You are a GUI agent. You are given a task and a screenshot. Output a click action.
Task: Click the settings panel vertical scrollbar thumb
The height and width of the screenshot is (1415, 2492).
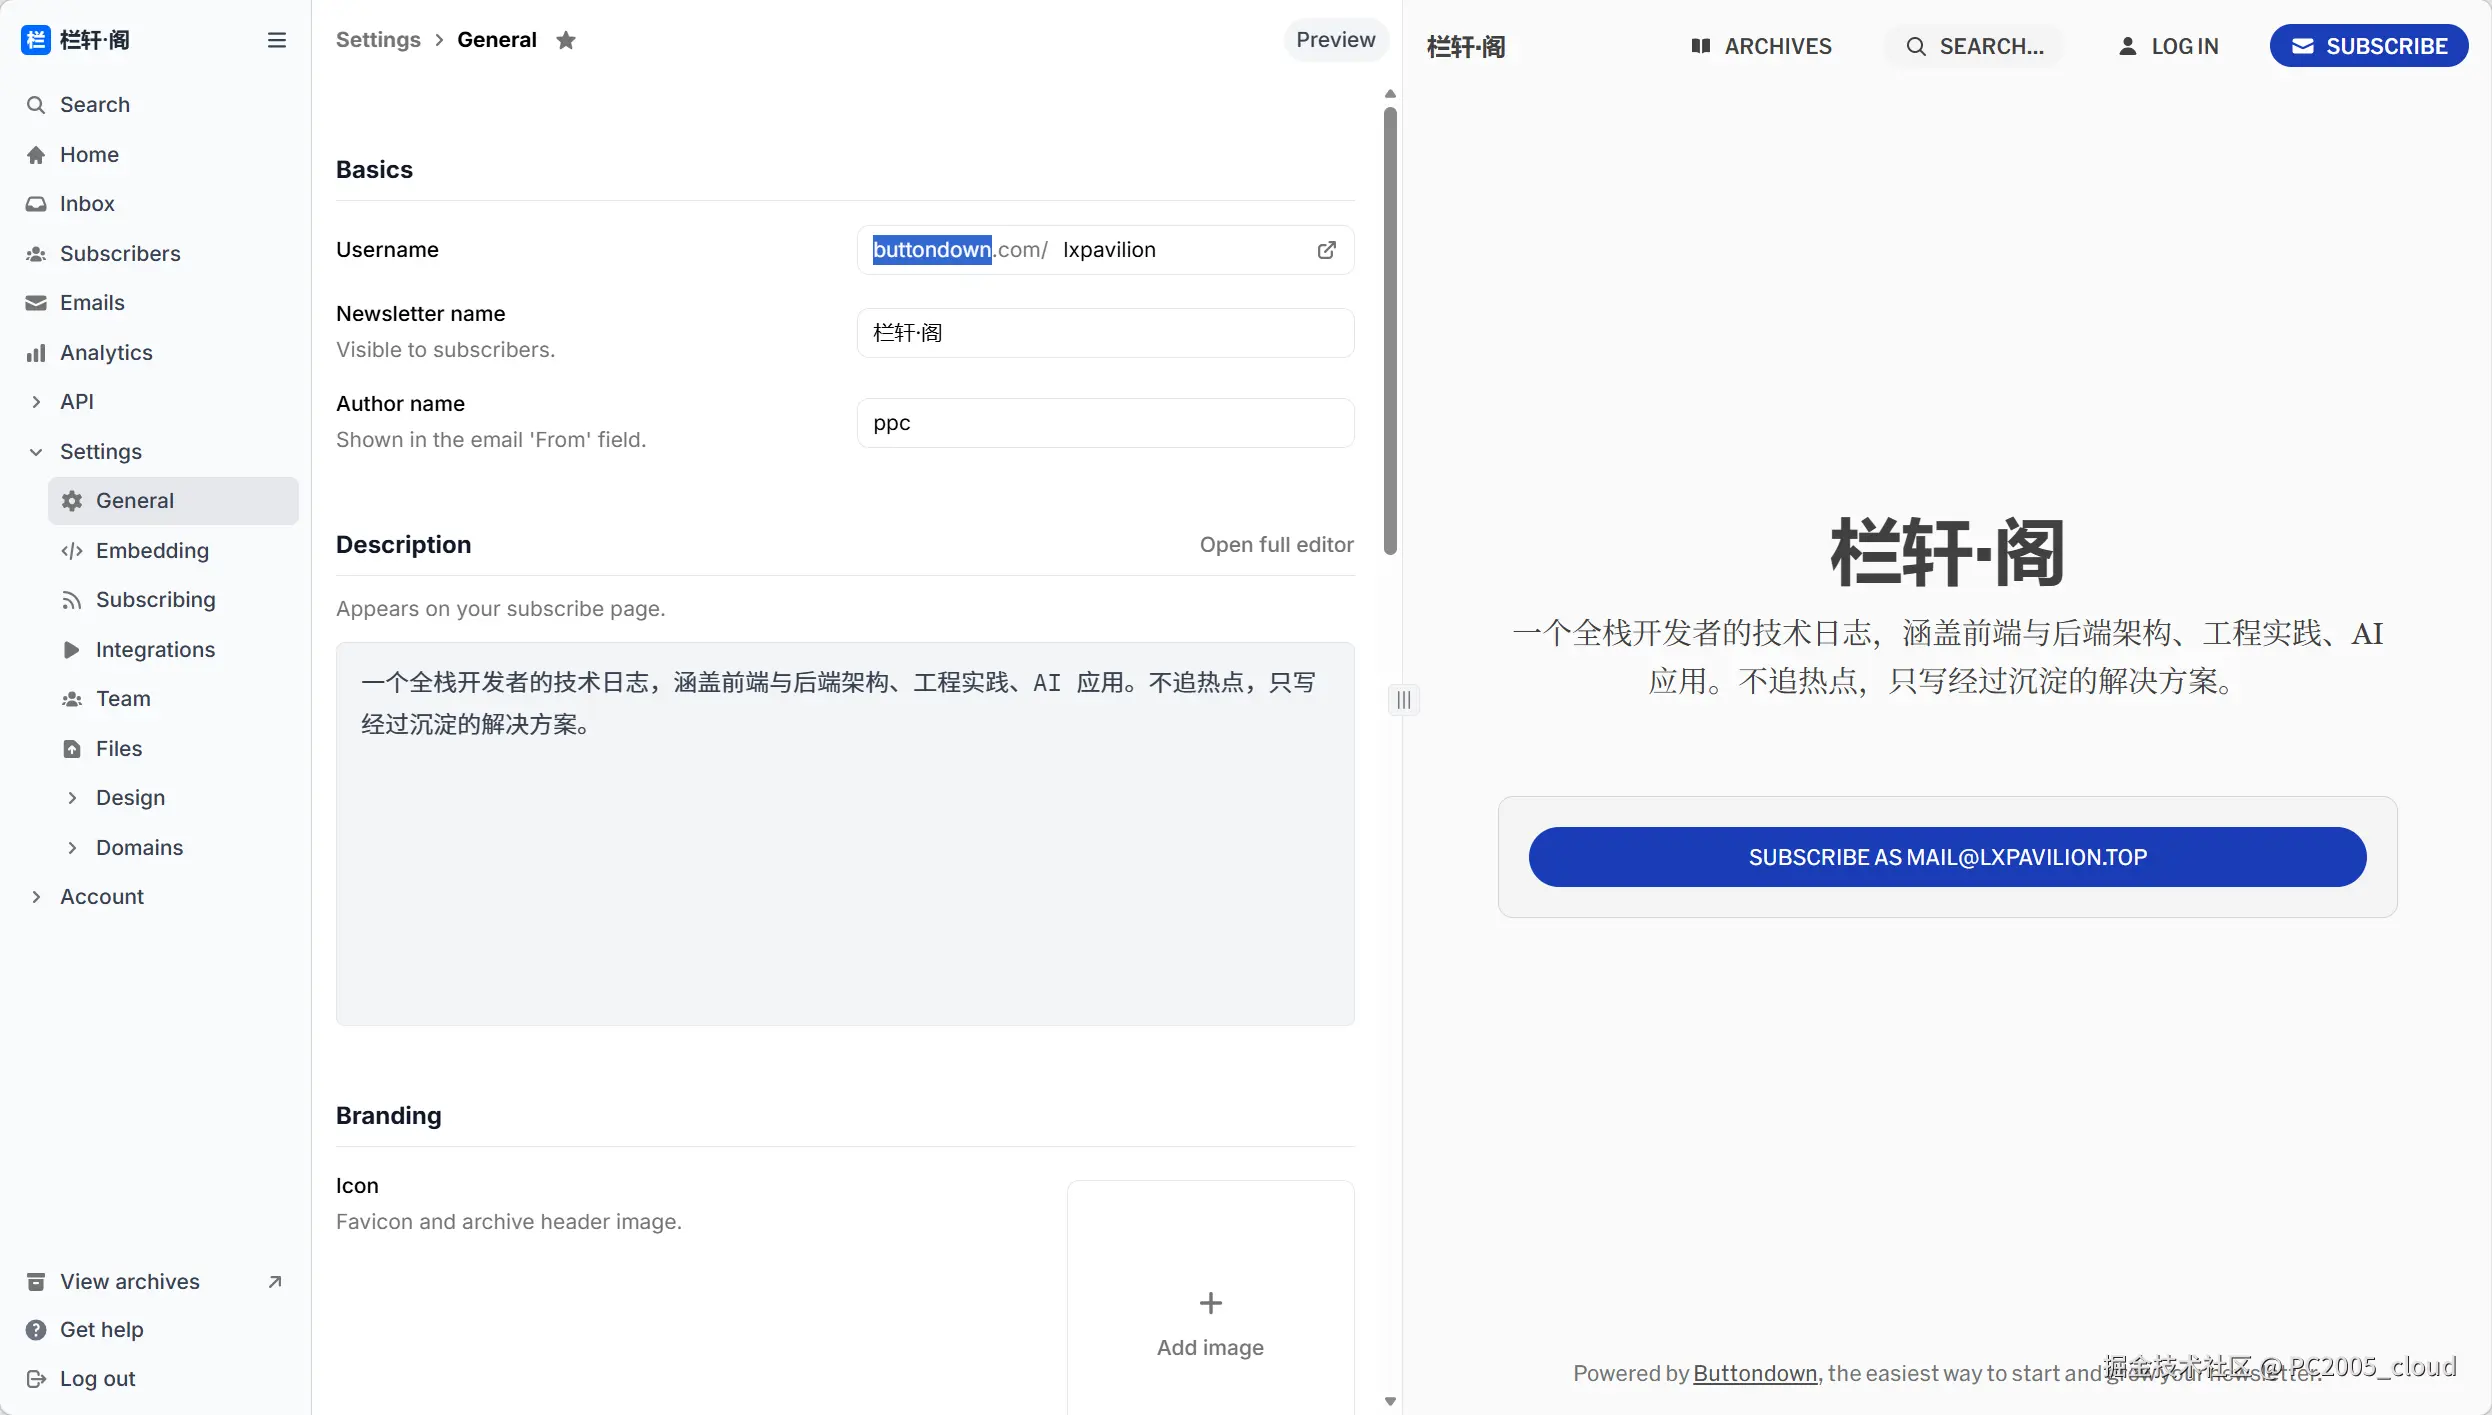1390,331
